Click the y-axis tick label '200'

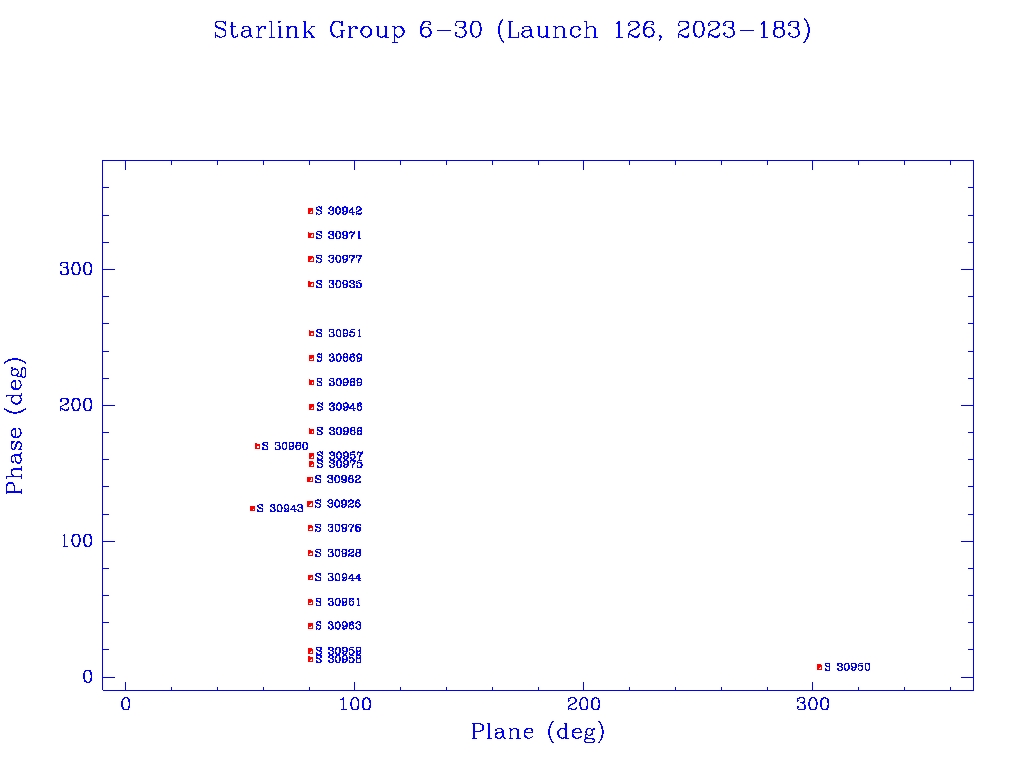point(76,405)
